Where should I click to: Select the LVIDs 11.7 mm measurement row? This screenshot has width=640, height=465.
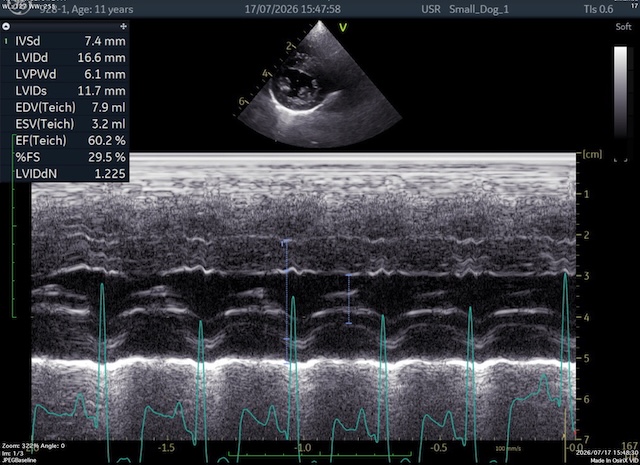coord(65,91)
